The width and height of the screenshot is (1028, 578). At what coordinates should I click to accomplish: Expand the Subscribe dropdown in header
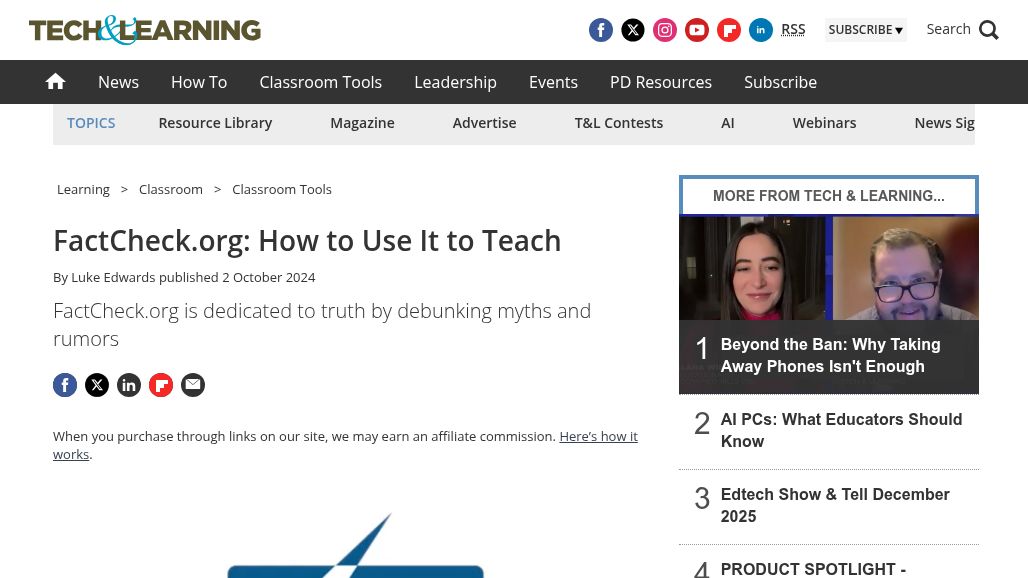pyautogui.click(x=865, y=30)
